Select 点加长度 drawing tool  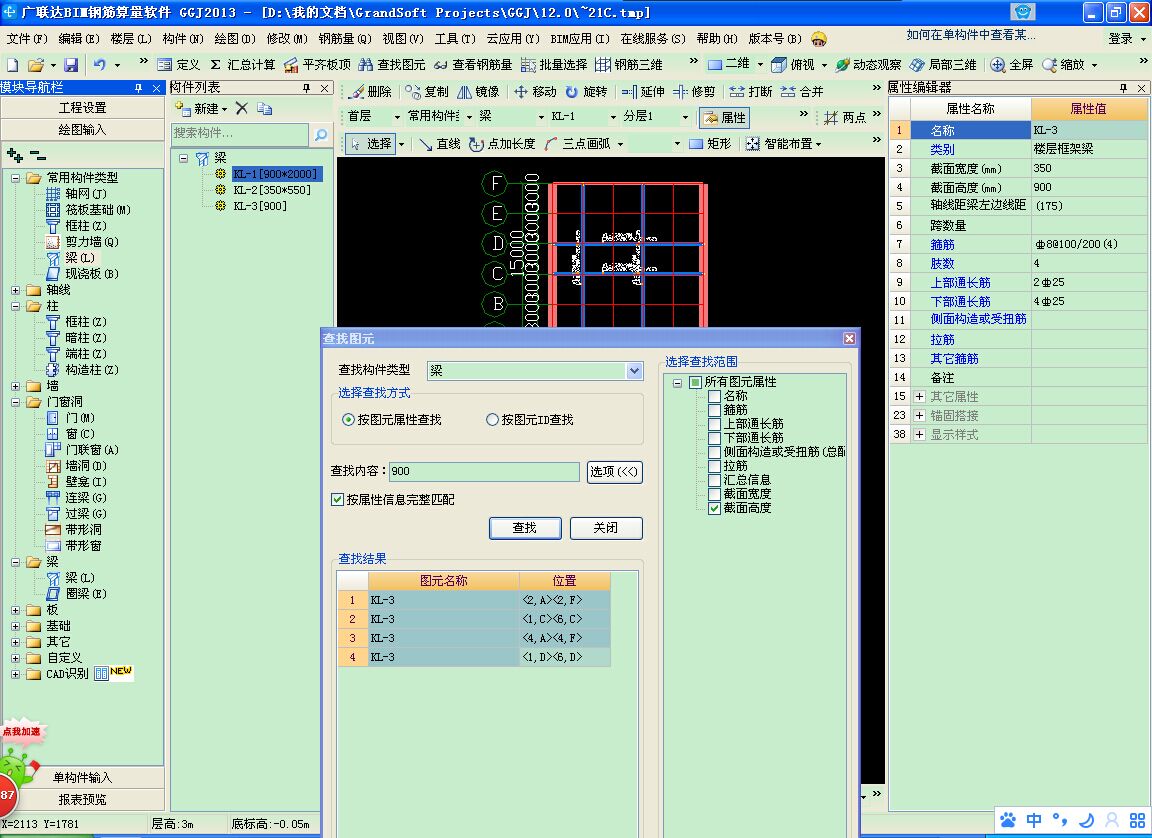pyautogui.click(x=503, y=144)
